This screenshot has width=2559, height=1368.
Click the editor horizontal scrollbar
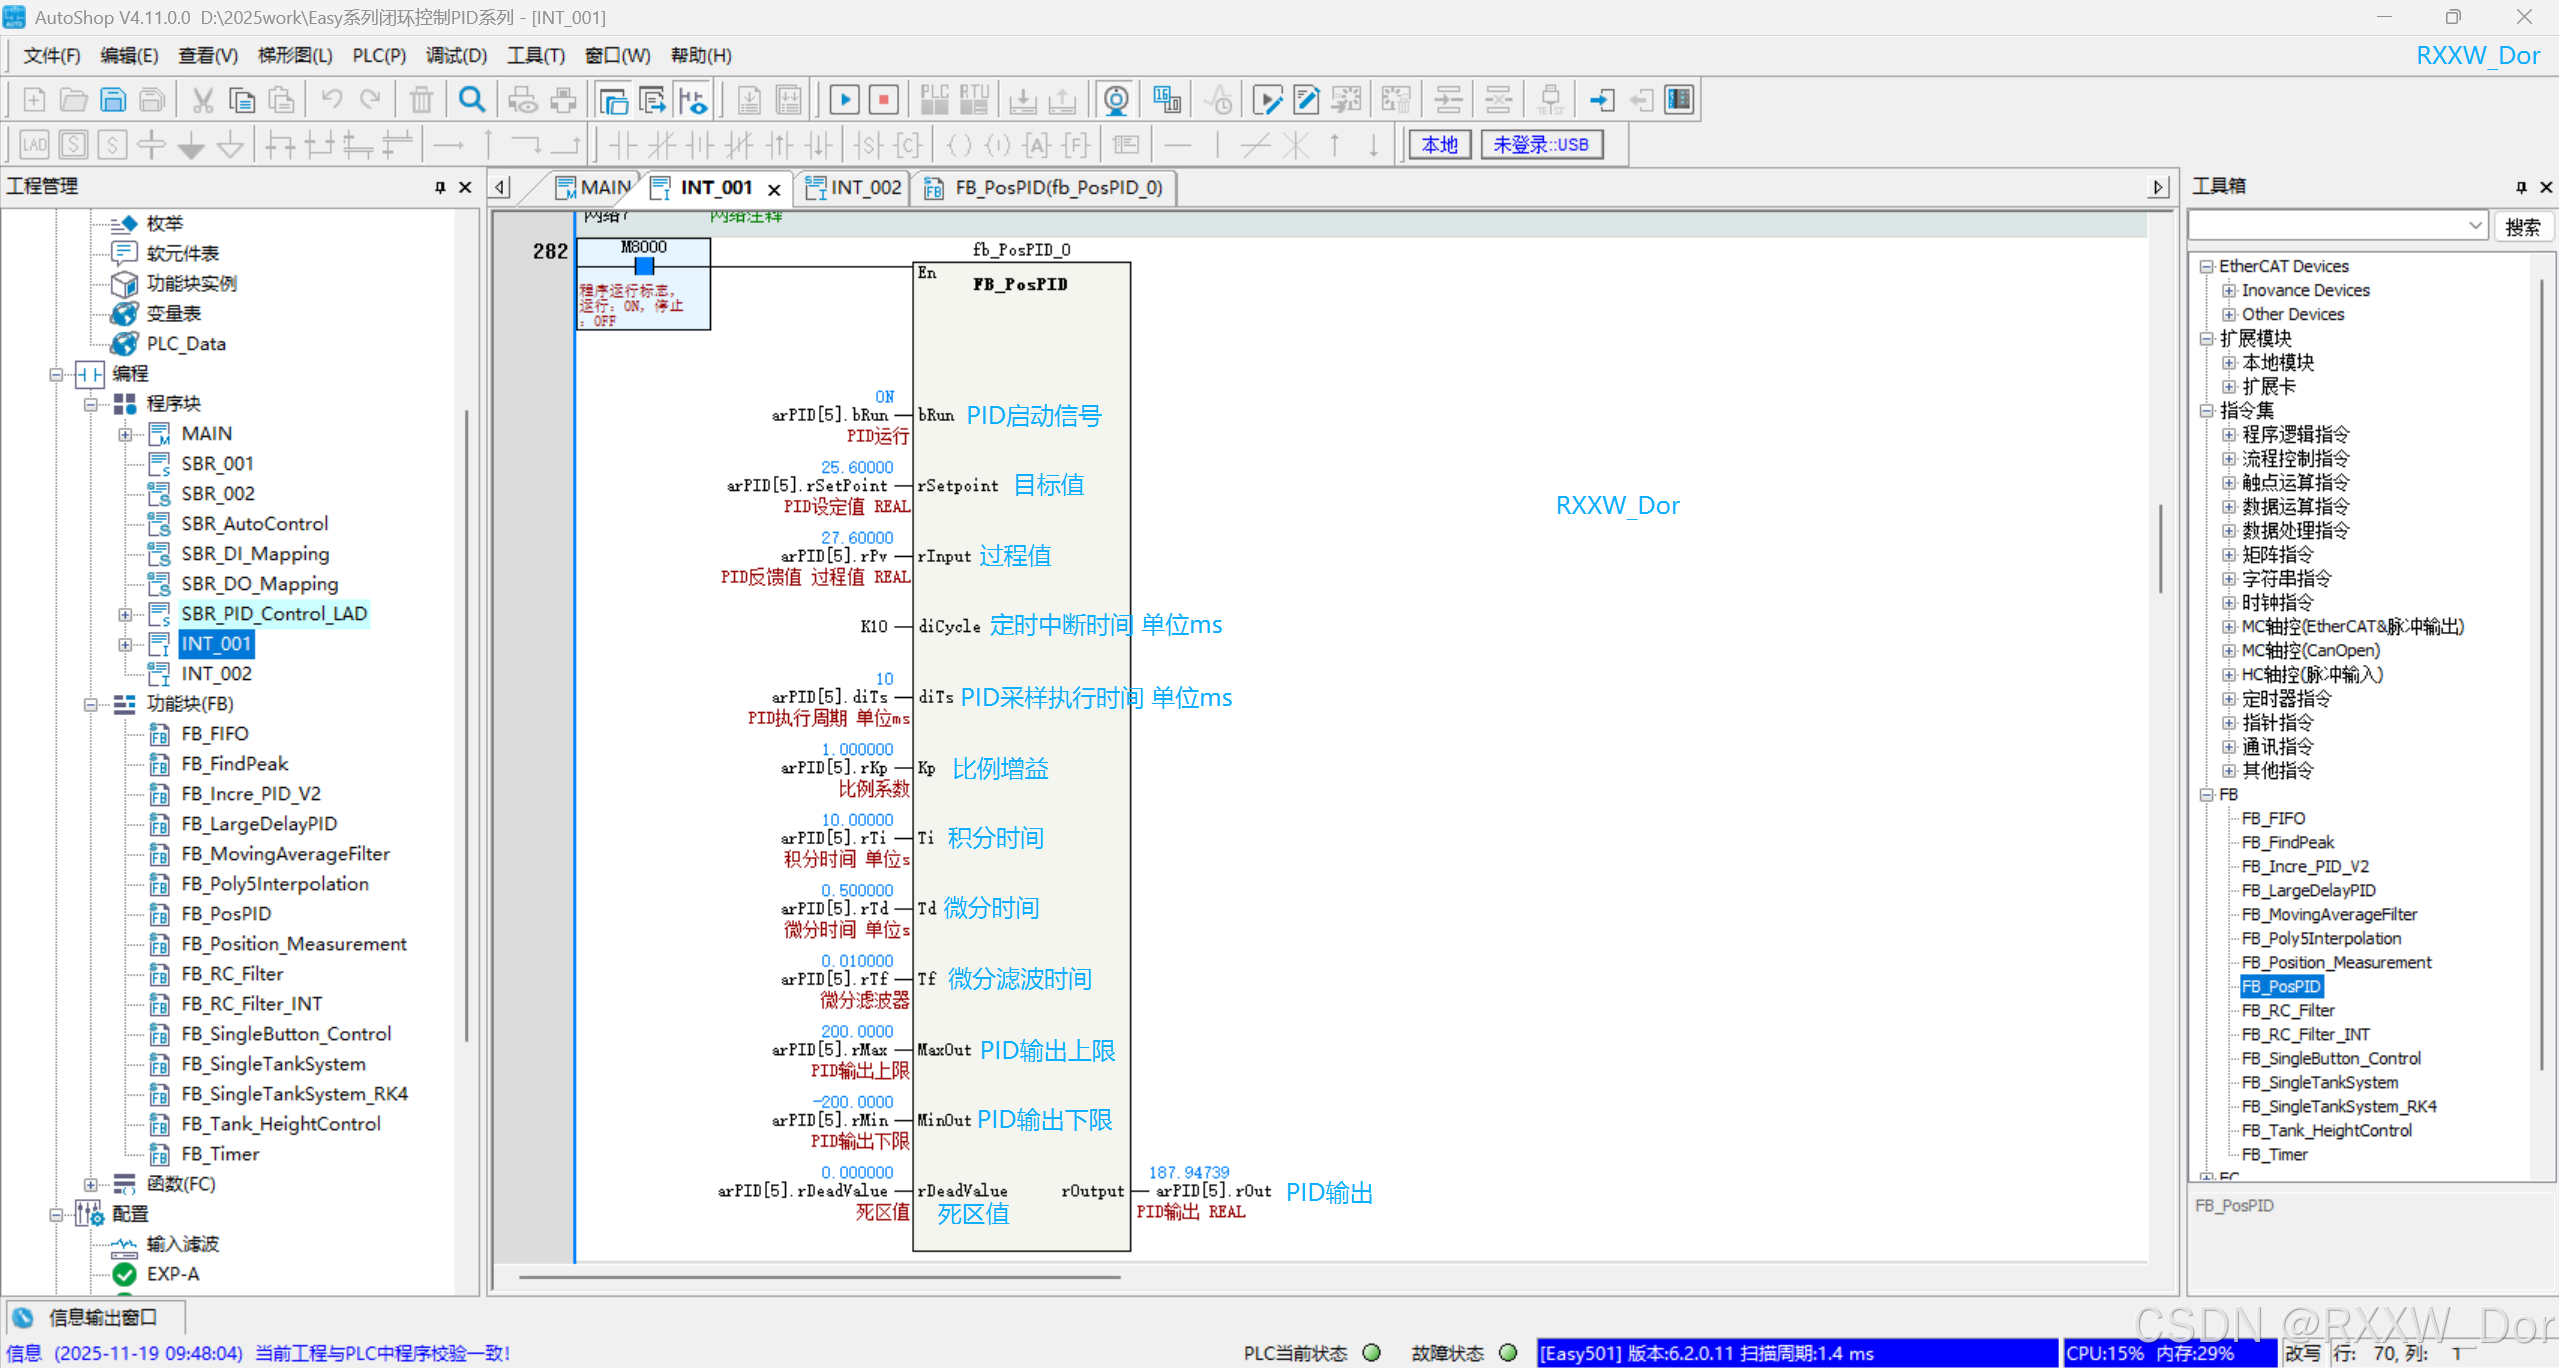click(818, 1277)
